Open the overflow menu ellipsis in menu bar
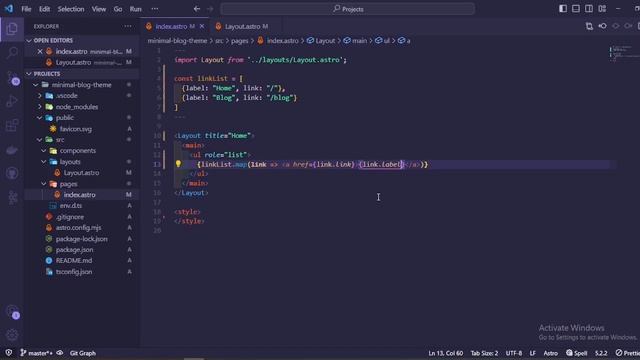This screenshot has width=640, height=360. 155,9
